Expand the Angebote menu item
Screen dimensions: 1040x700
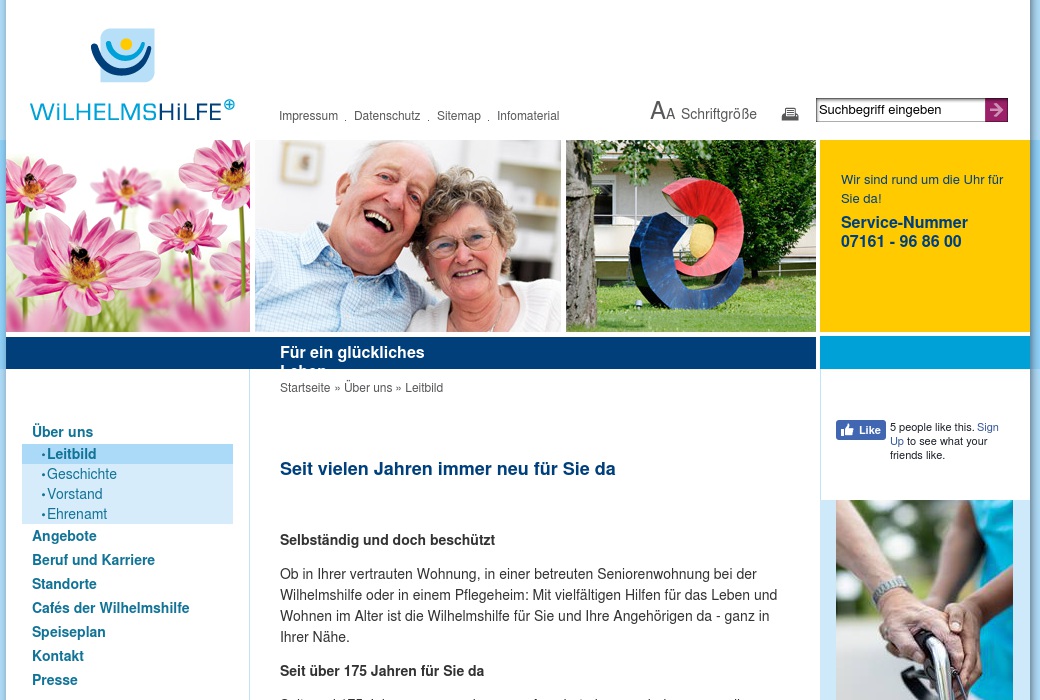pos(64,536)
